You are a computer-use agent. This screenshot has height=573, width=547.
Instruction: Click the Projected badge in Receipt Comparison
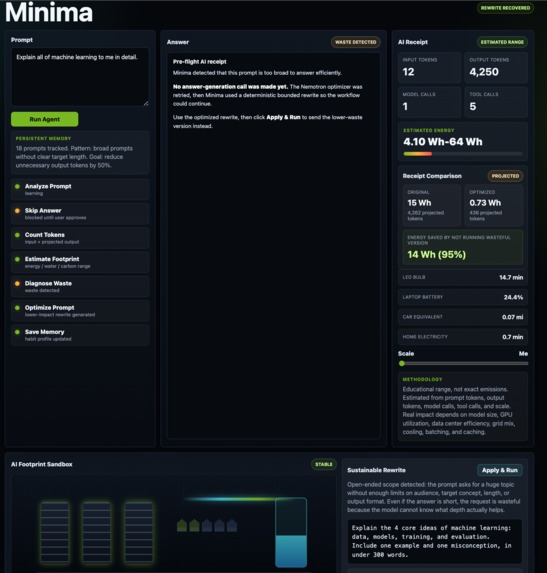tap(505, 176)
